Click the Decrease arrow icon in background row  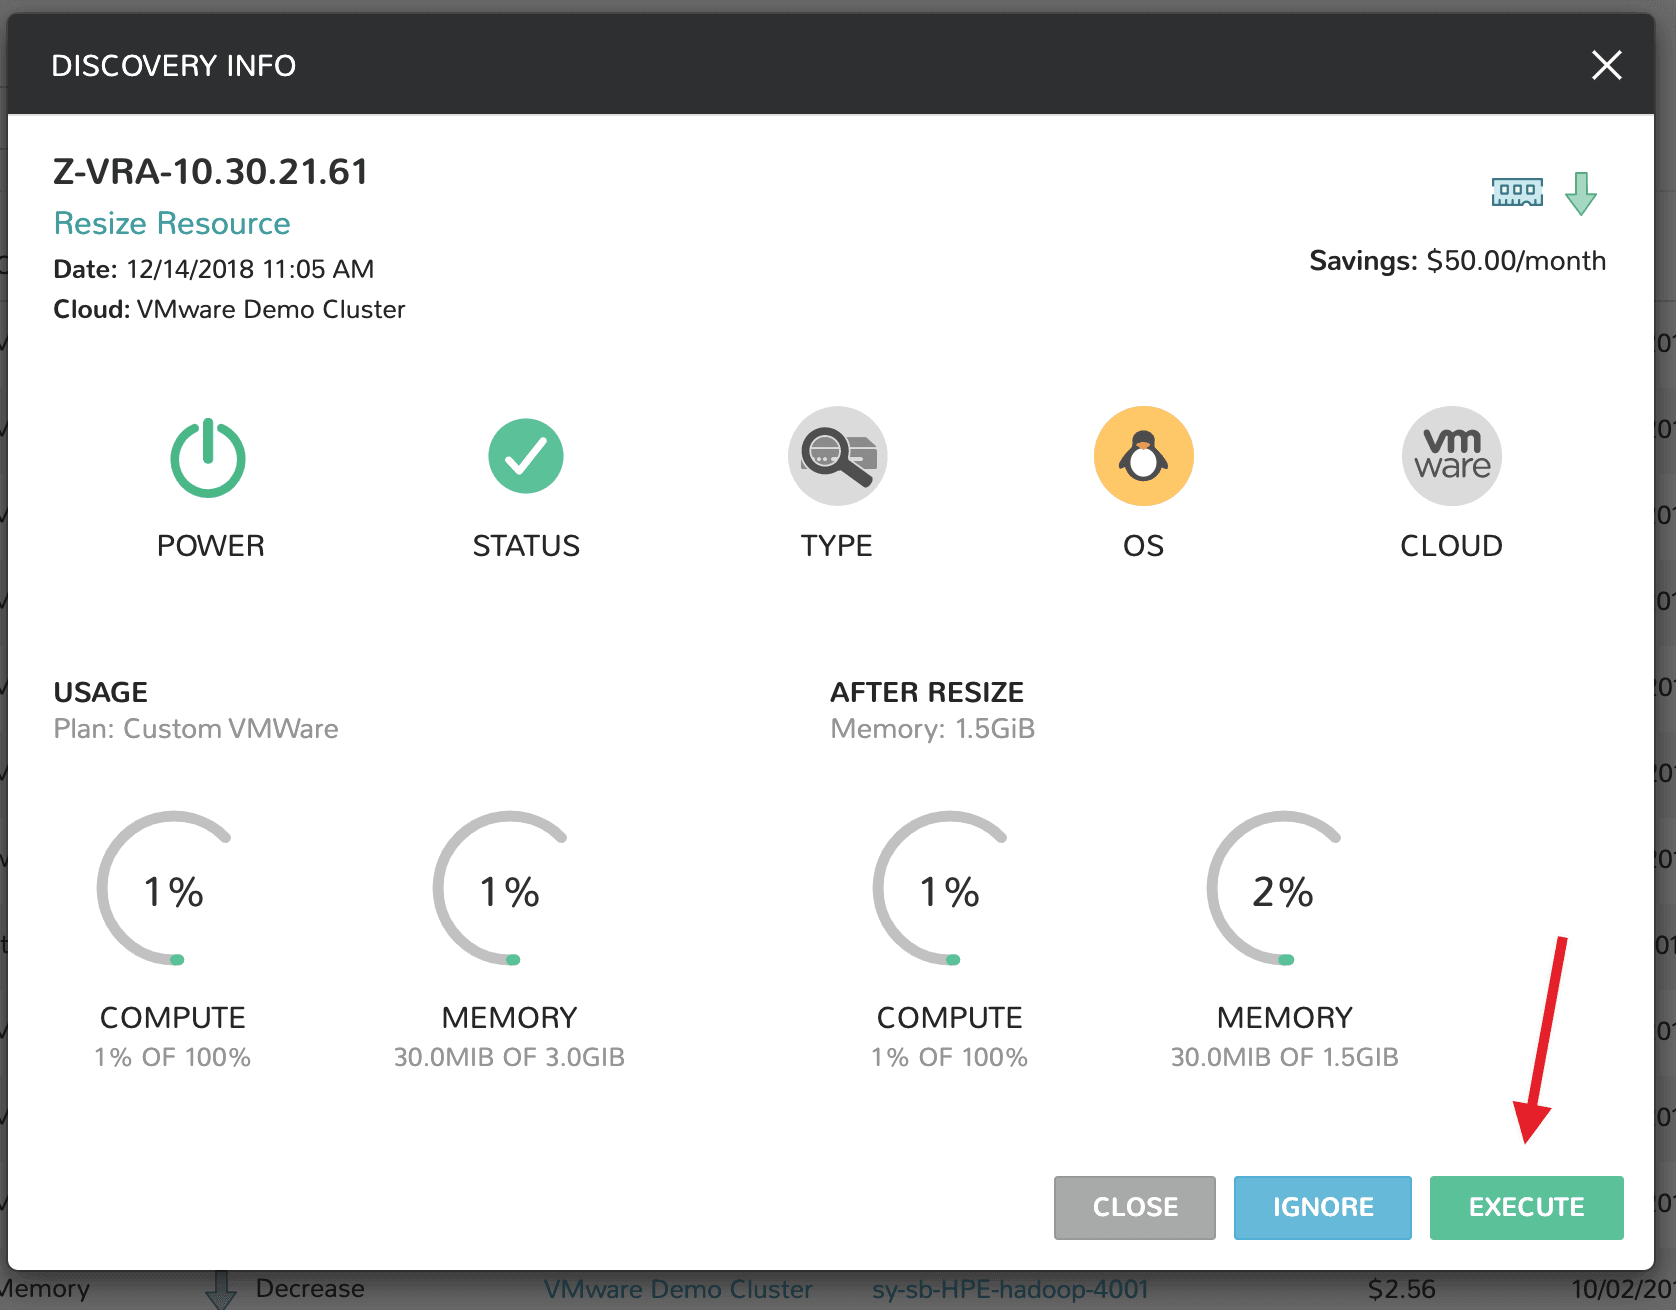tap(221, 1290)
